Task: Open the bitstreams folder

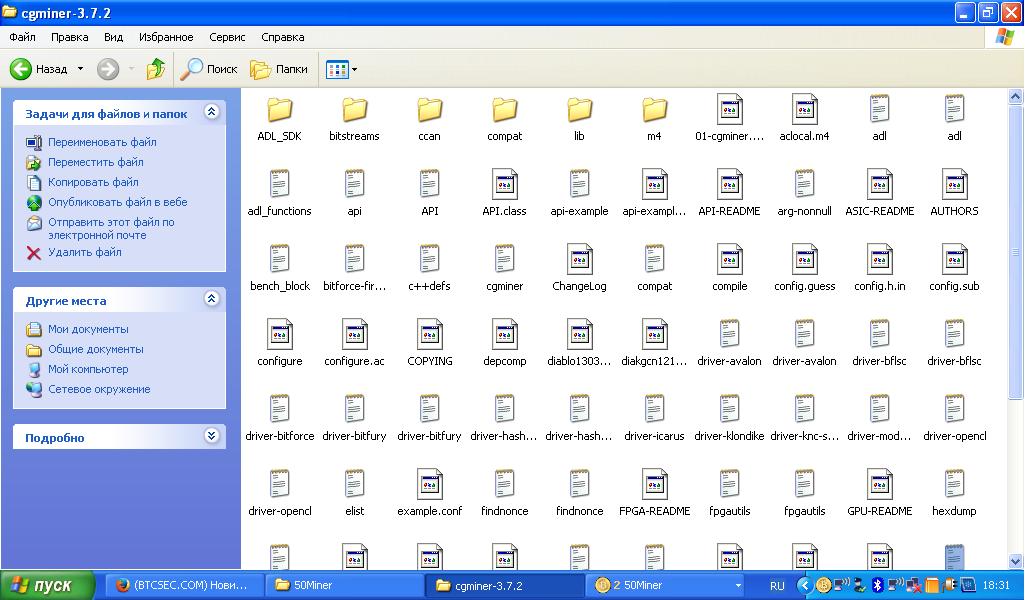Action: click(354, 119)
